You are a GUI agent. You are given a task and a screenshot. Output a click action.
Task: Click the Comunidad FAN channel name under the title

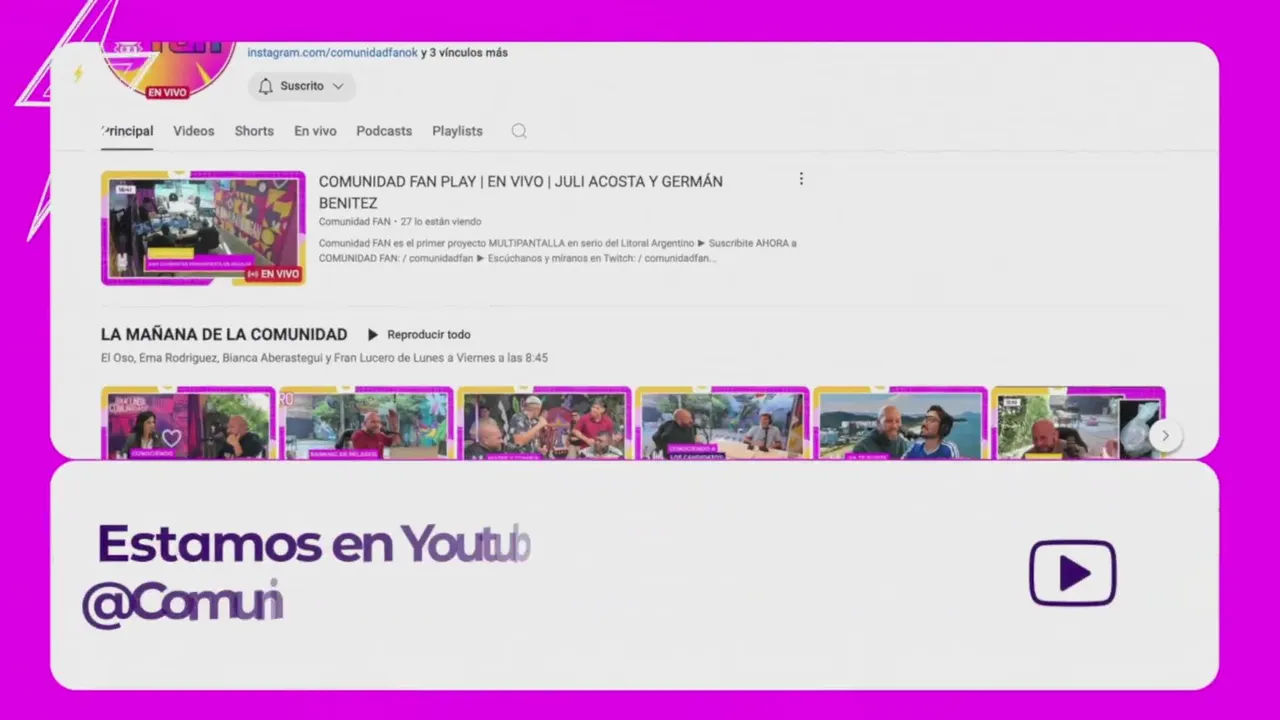pyautogui.click(x=355, y=222)
